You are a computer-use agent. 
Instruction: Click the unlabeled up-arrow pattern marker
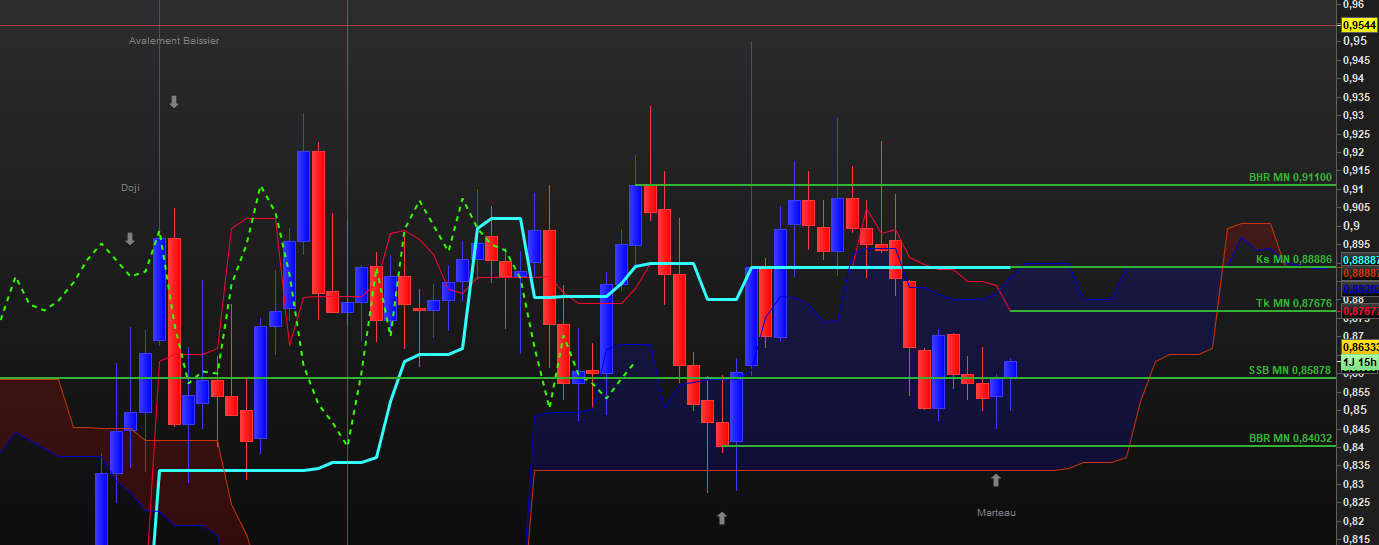[722, 518]
